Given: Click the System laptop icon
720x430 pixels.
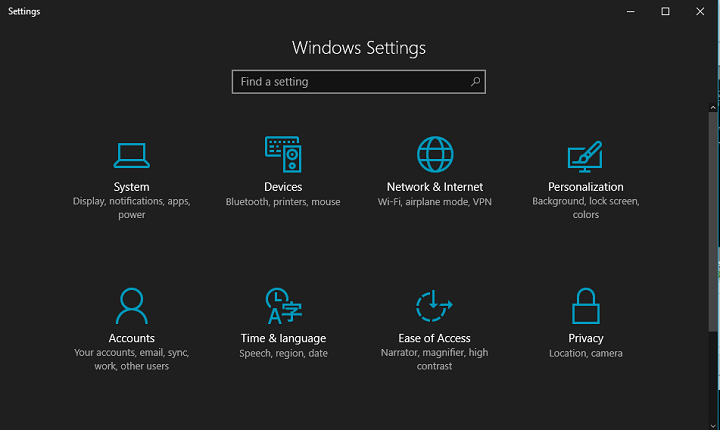Looking at the screenshot, I should pos(131,155).
